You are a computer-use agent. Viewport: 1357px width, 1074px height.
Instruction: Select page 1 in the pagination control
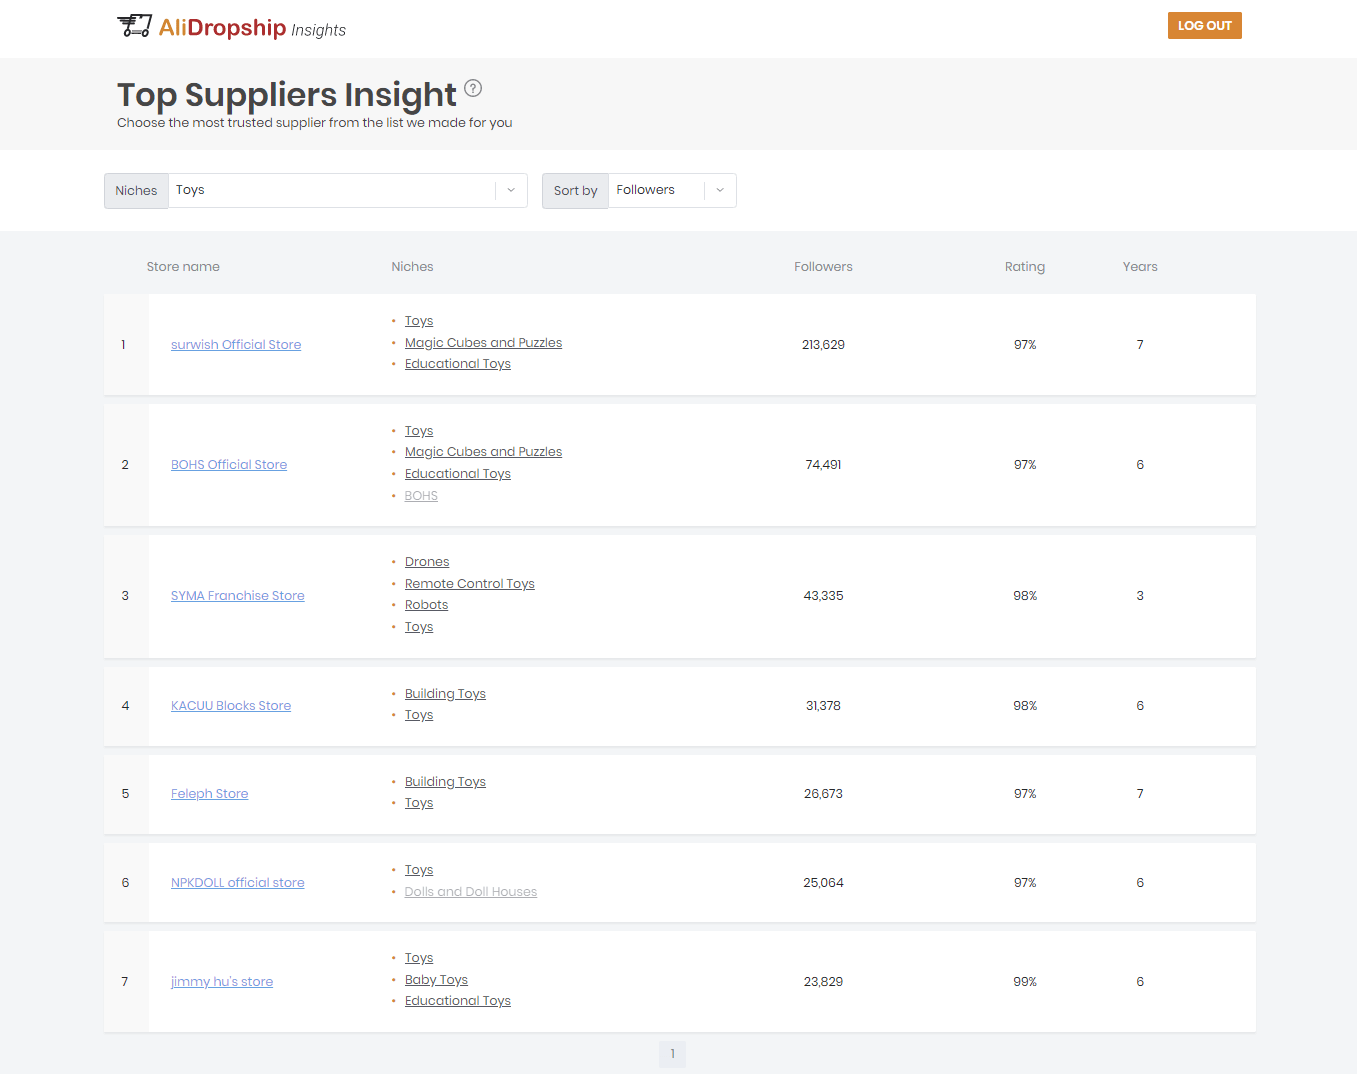click(x=672, y=1053)
